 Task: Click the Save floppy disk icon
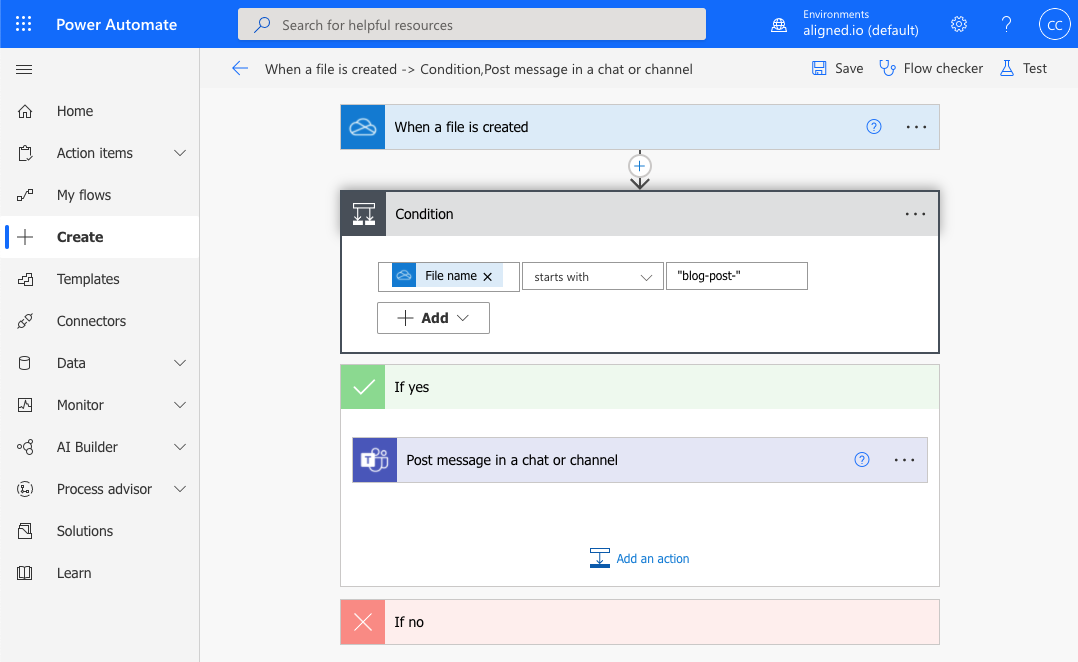tap(819, 68)
